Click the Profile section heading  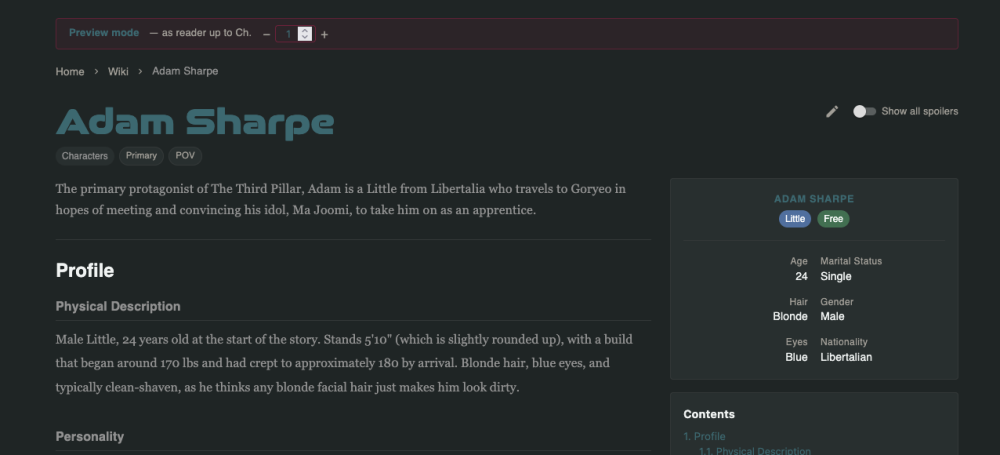85,271
